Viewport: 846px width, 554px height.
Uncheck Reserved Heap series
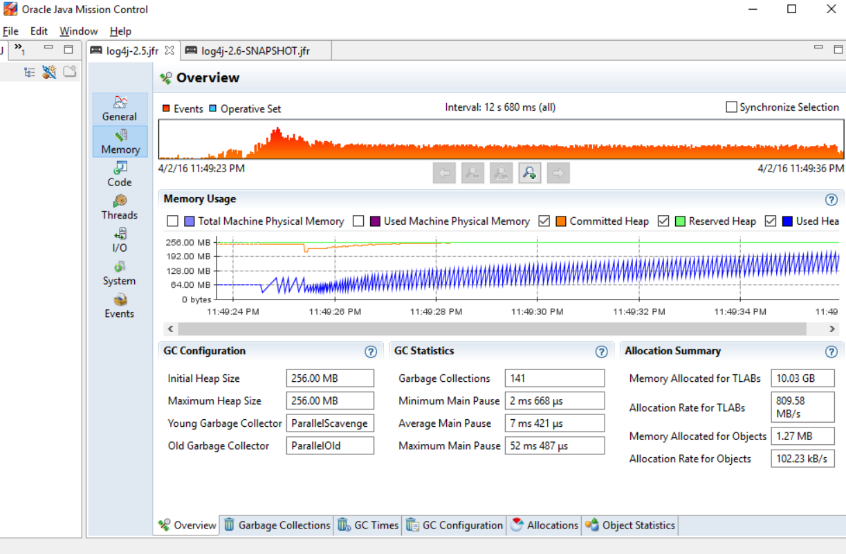click(x=664, y=221)
